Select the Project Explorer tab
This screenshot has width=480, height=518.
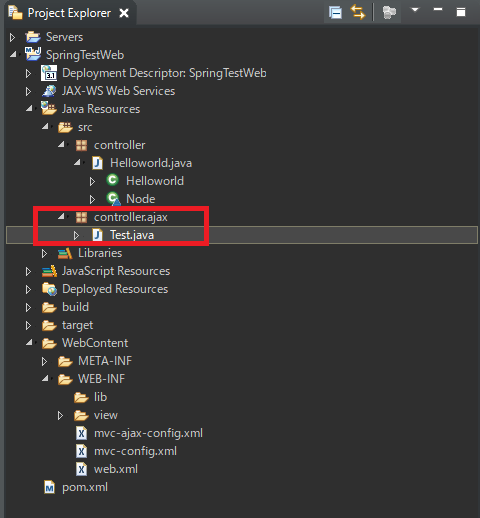pos(69,13)
